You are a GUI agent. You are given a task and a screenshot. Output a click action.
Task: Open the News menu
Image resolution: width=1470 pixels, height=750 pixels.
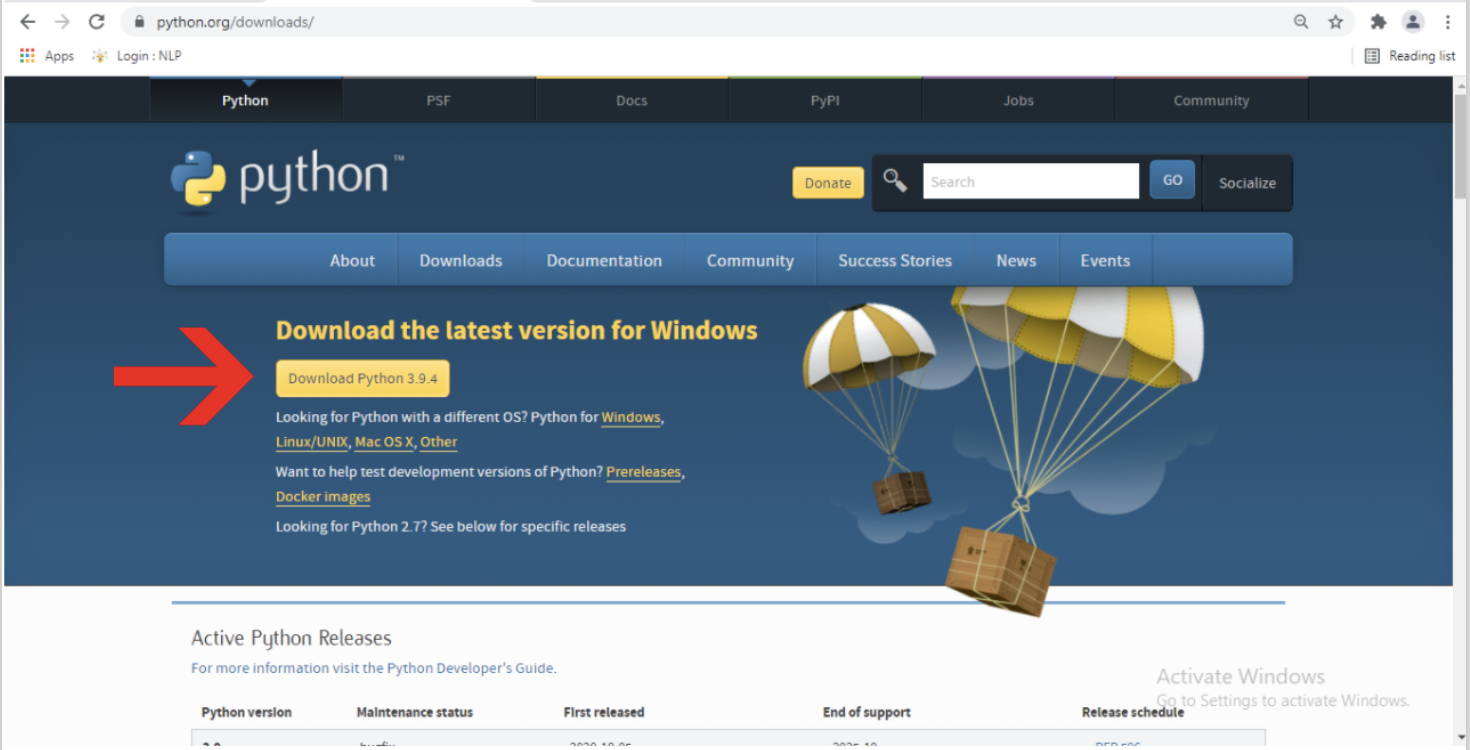[1016, 260]
